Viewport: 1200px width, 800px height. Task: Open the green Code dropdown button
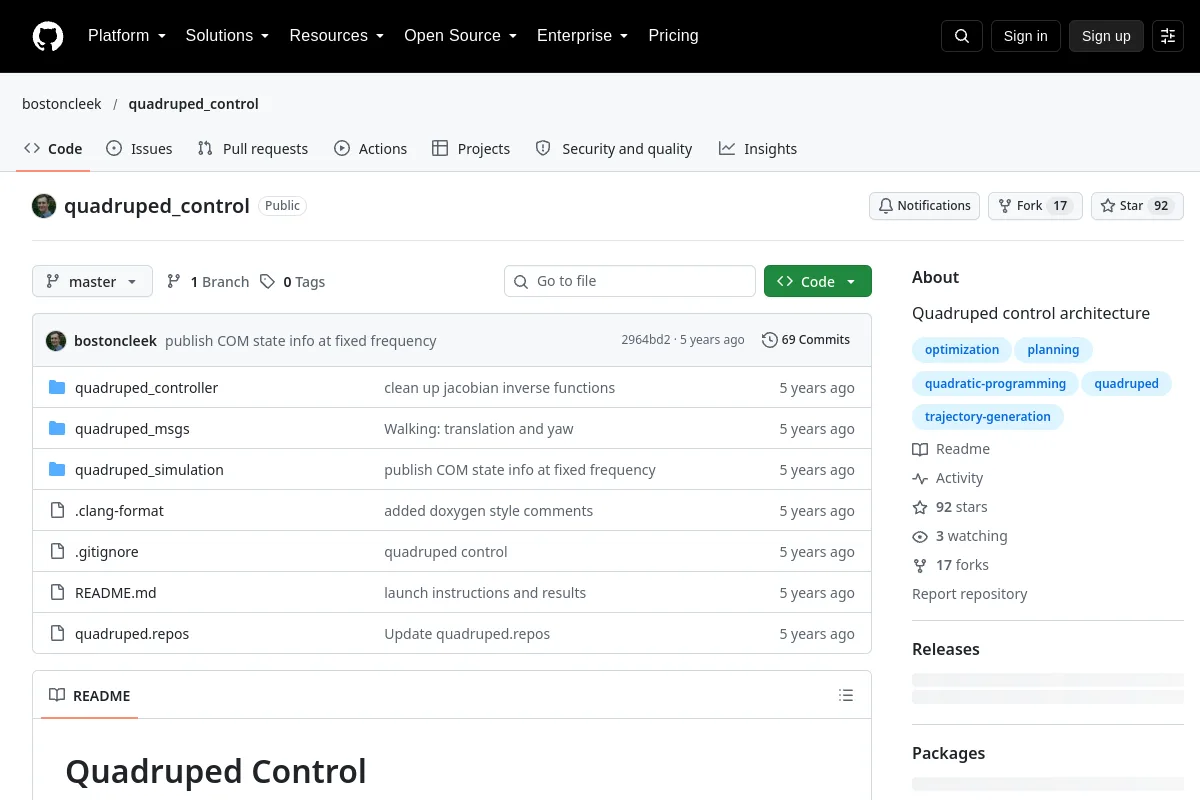point(818,282)
